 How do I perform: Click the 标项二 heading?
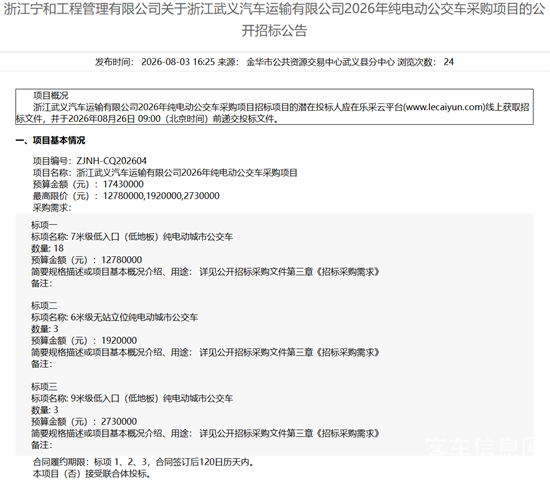coord(44,306)
